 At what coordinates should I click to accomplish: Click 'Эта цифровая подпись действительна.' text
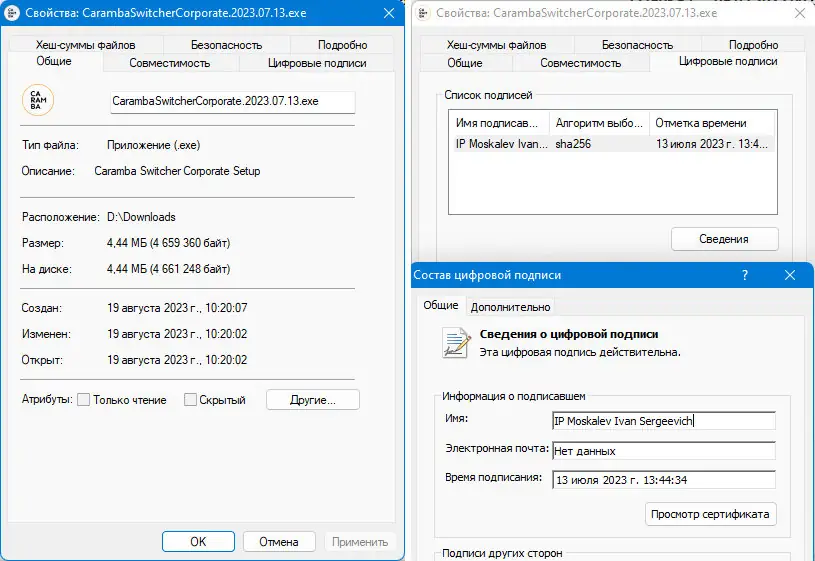coord(580,352)
